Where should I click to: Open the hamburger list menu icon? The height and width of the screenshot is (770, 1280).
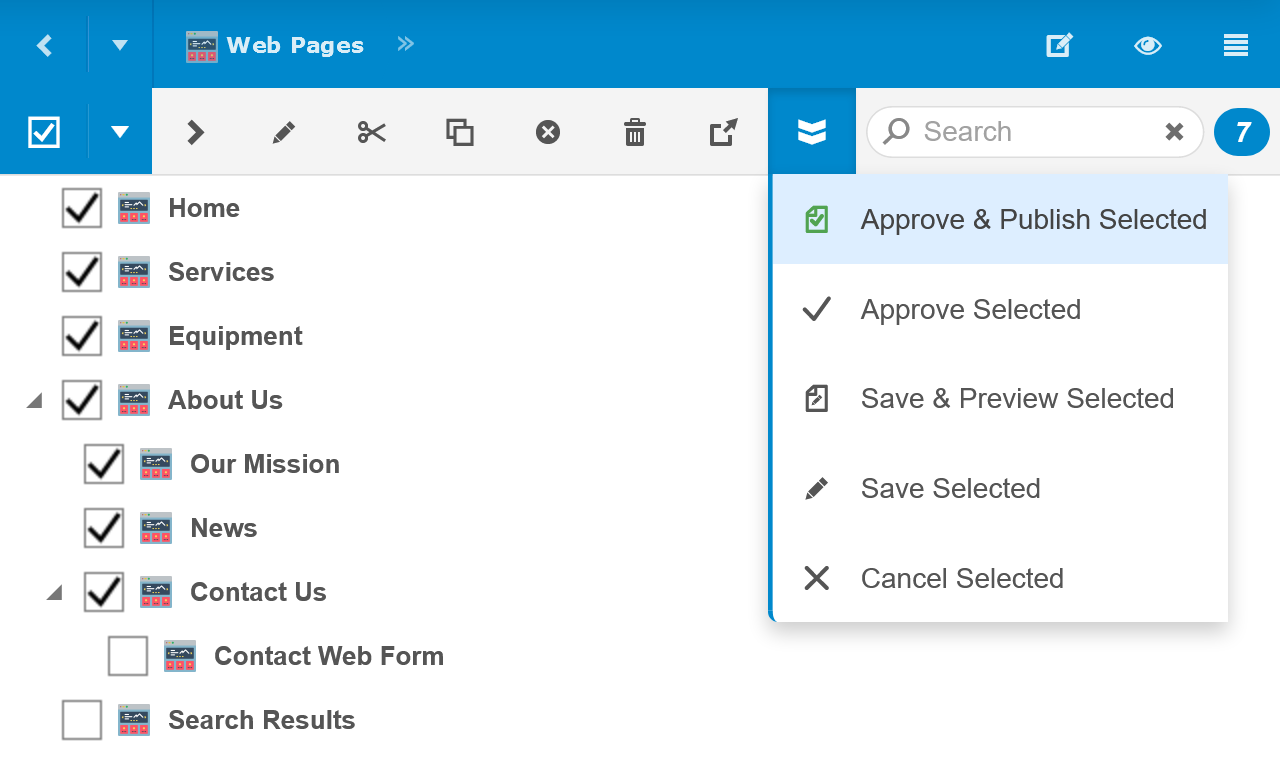[x=1235, y=45]
